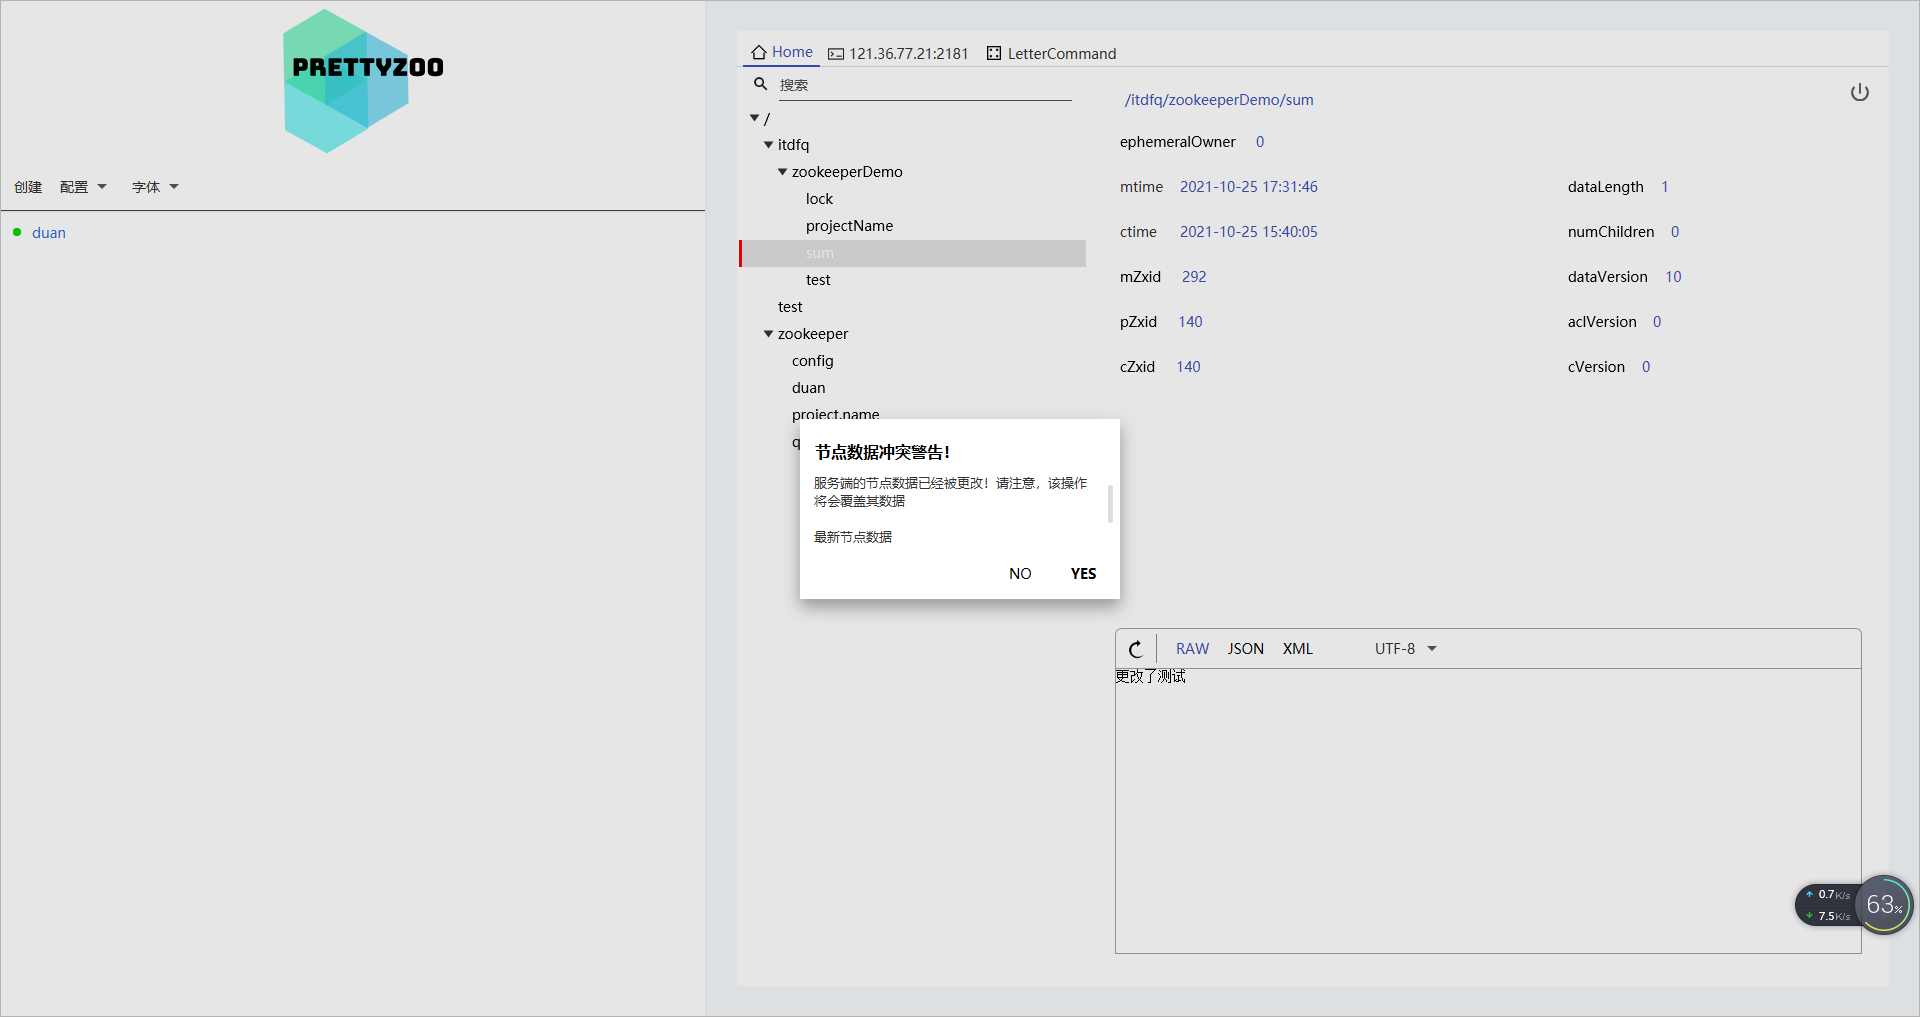Switch to the Home tab
Image resolution: width=1920 pixels, height=1017 pixels.
pos(782,52)
